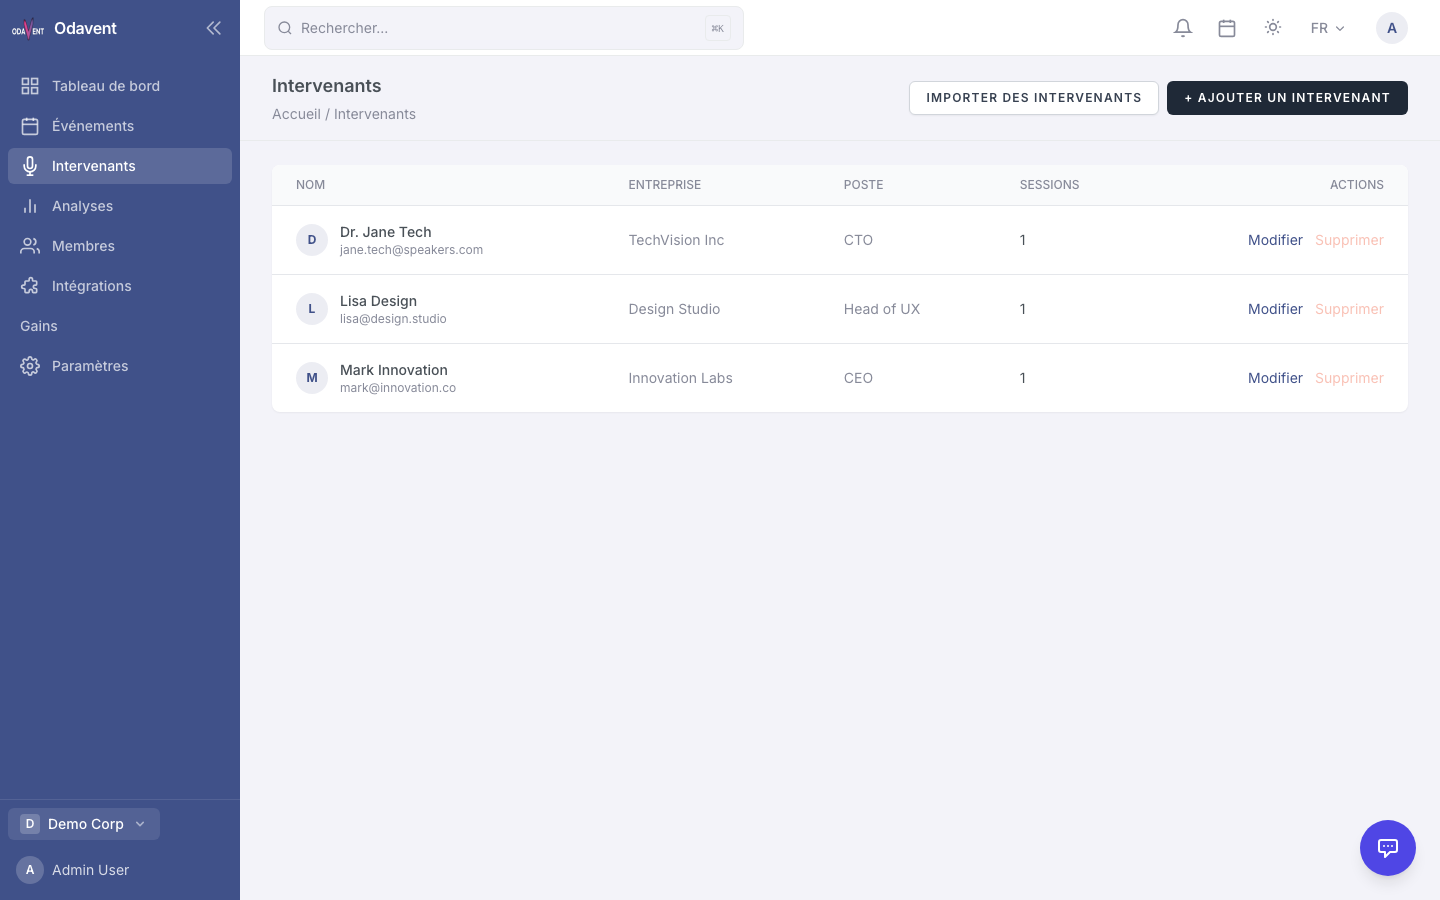
Task: Go to Tableau de bord
Action: 120,86
